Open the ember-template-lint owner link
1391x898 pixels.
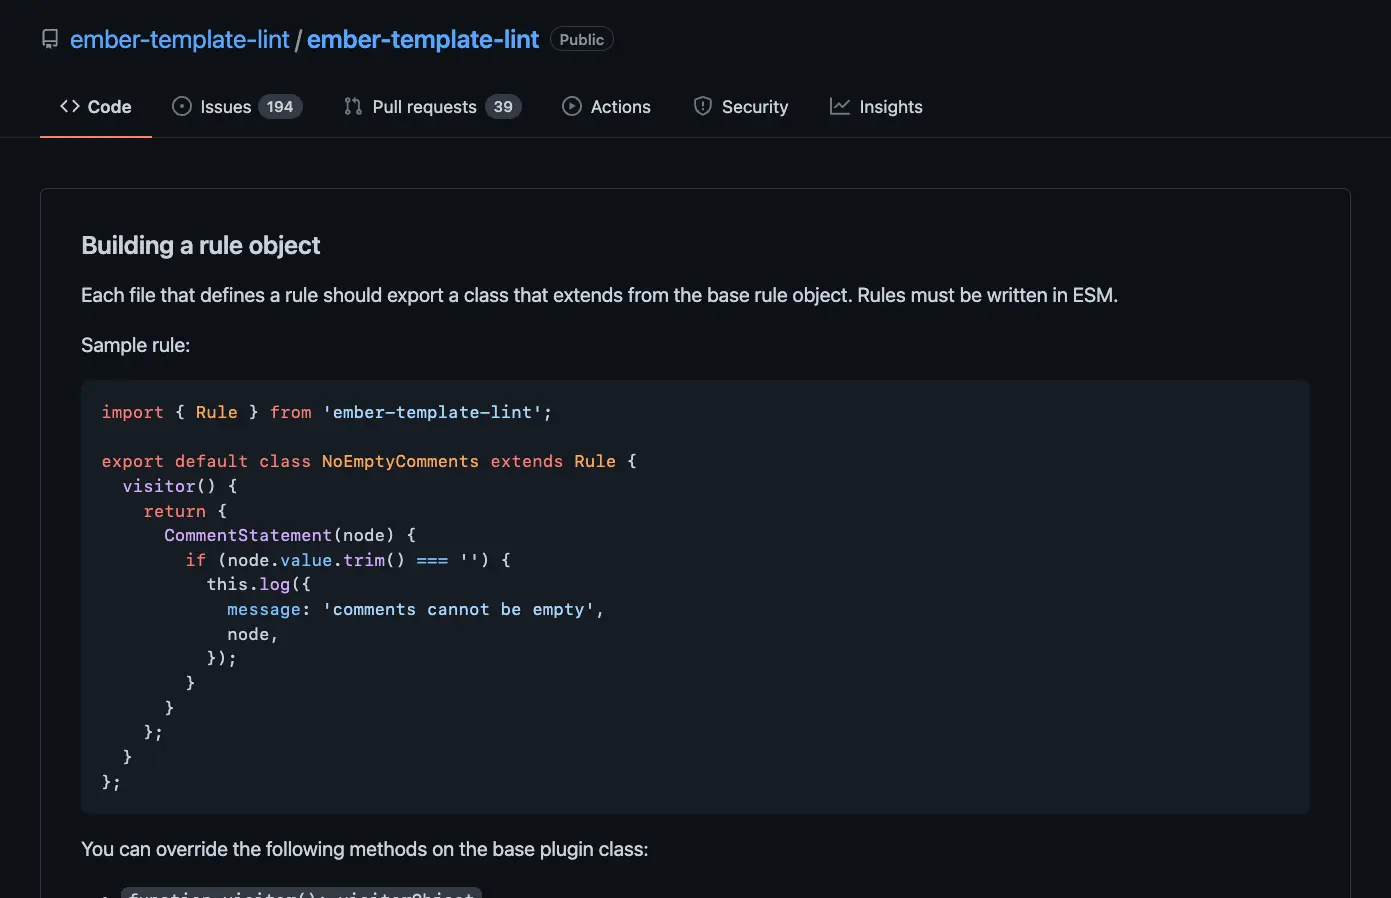[179, 39]
